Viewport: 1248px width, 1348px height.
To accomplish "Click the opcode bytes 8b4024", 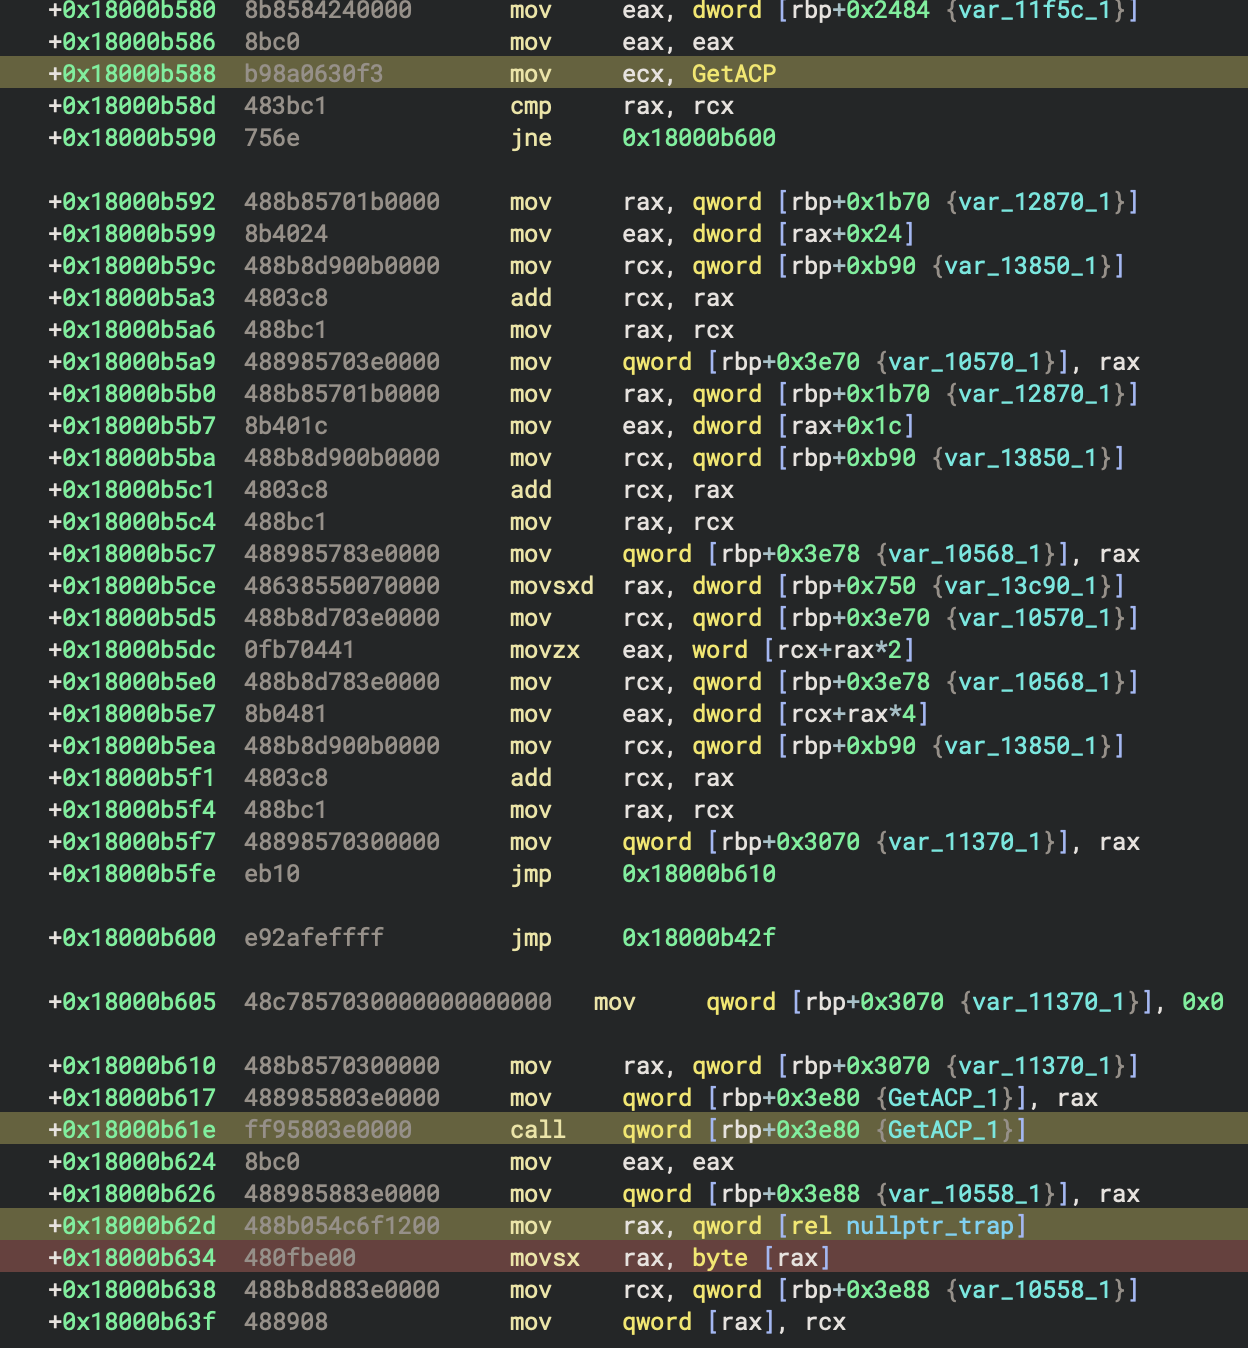I will pyautogui.click(x=286, y=234).
